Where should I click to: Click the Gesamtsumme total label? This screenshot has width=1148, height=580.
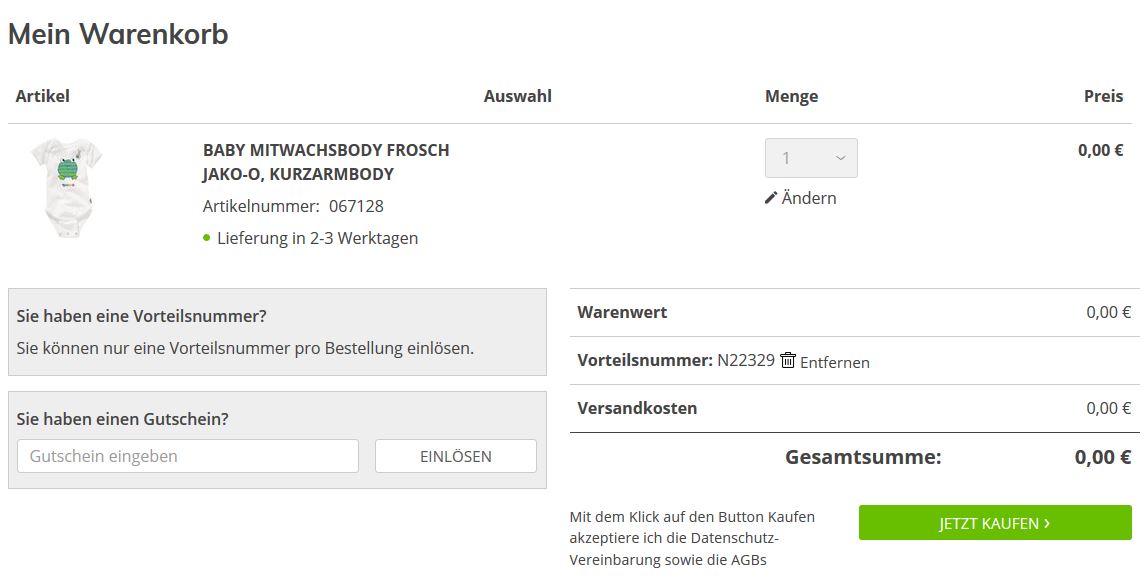pyautogui.click(x=863, y=457)
